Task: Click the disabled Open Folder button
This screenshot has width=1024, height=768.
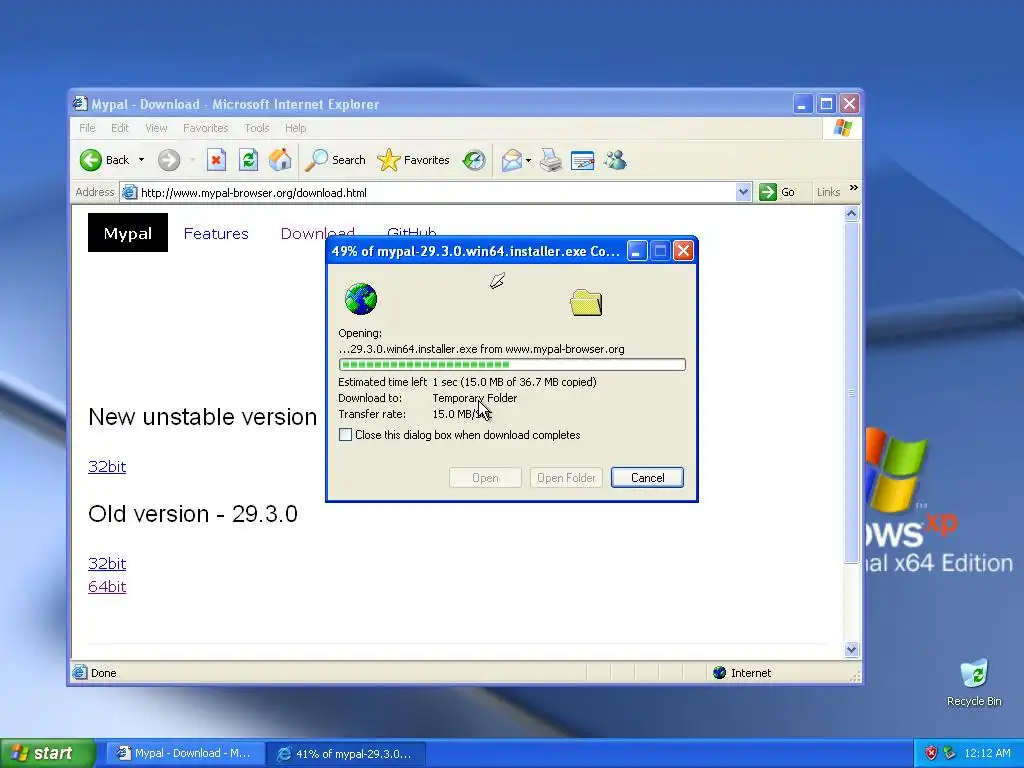Action: point(566,477)
